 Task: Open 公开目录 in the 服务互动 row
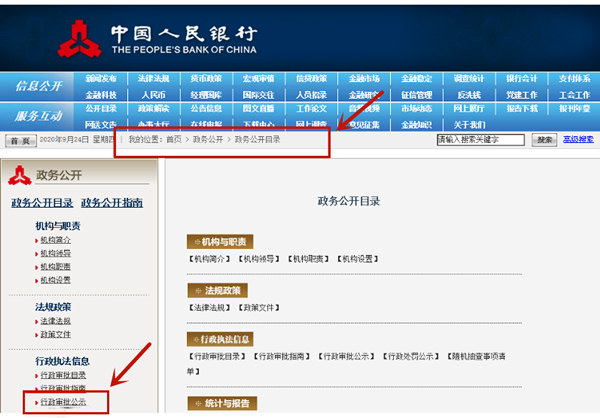[x=101, y=109]
